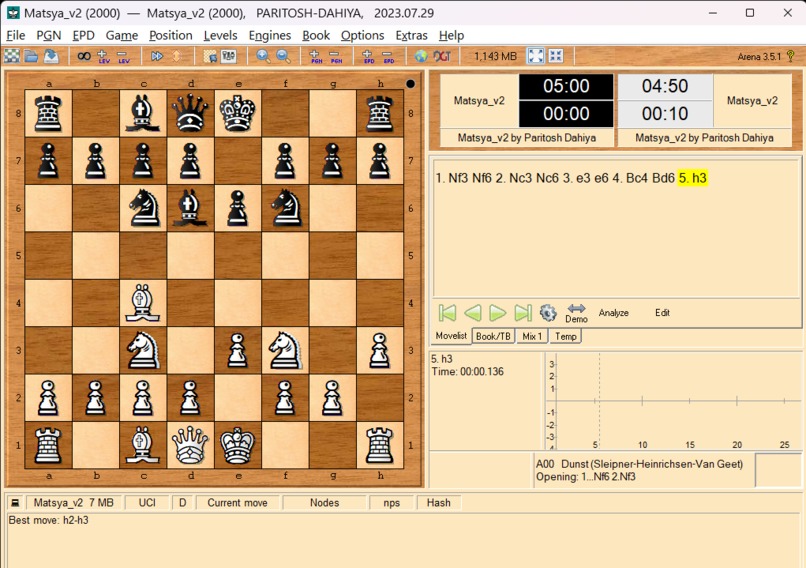Open the engine settings sliders icon
The height and width of the screenshot is (568, 806).
[229, 56]
